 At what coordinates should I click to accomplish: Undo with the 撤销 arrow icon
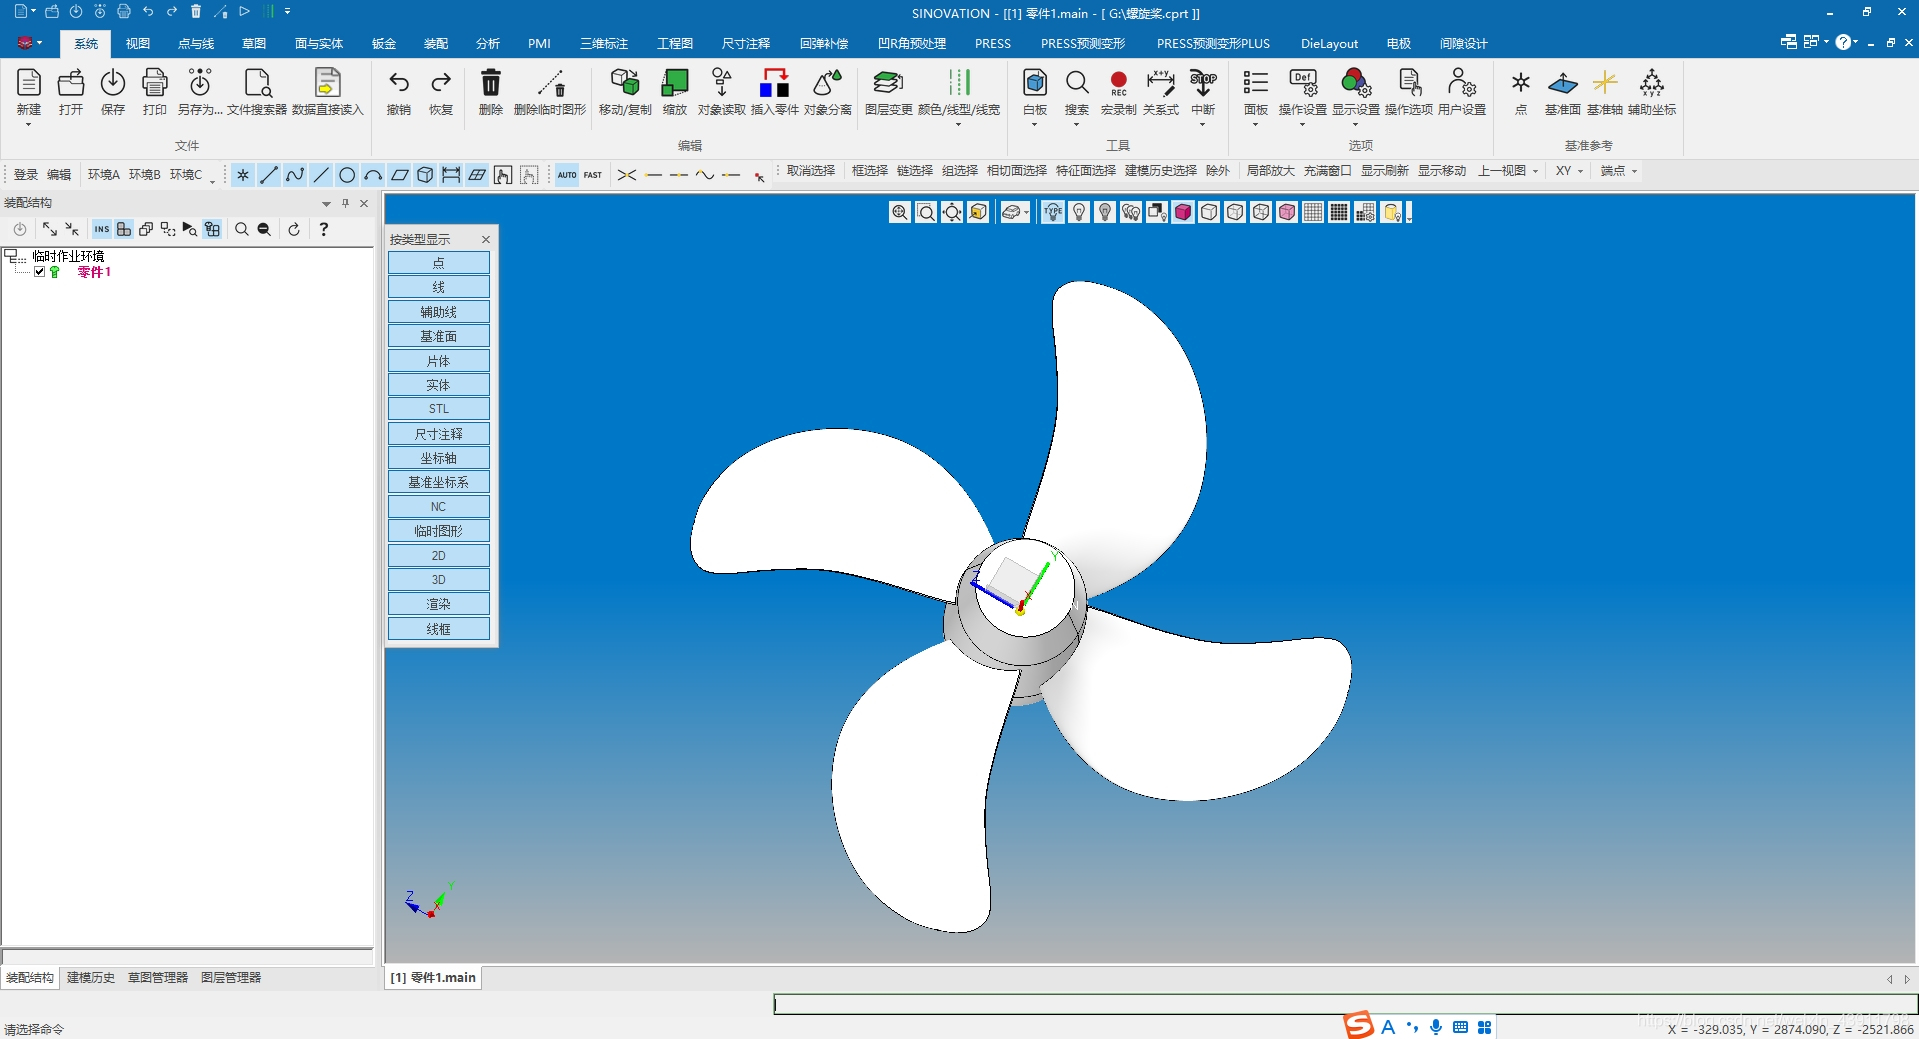pyautogui.click(x=399, y=83)
